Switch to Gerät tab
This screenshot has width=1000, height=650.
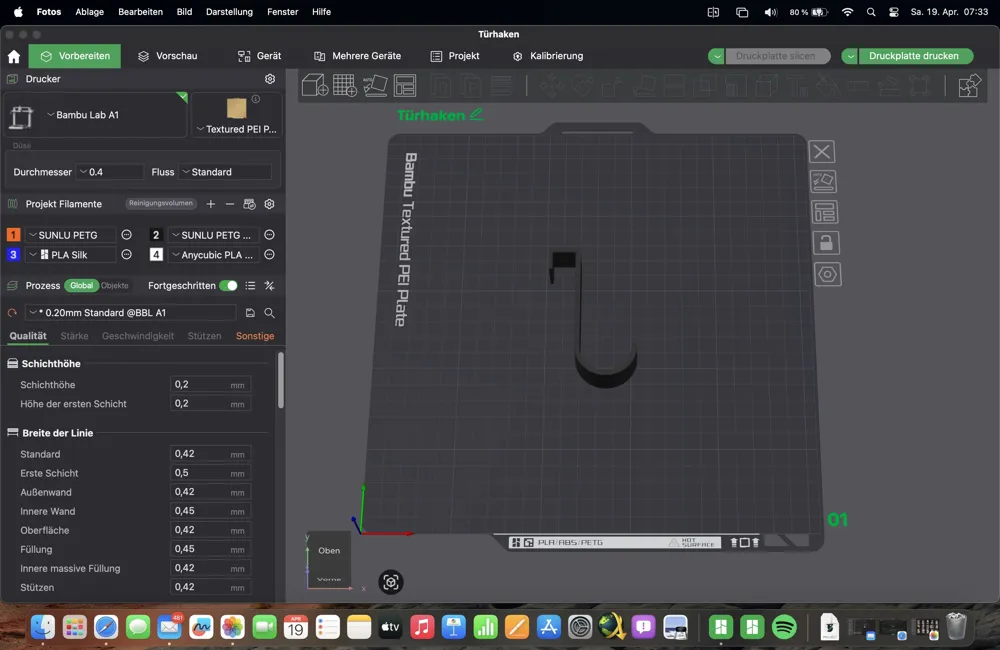[260, 56]
